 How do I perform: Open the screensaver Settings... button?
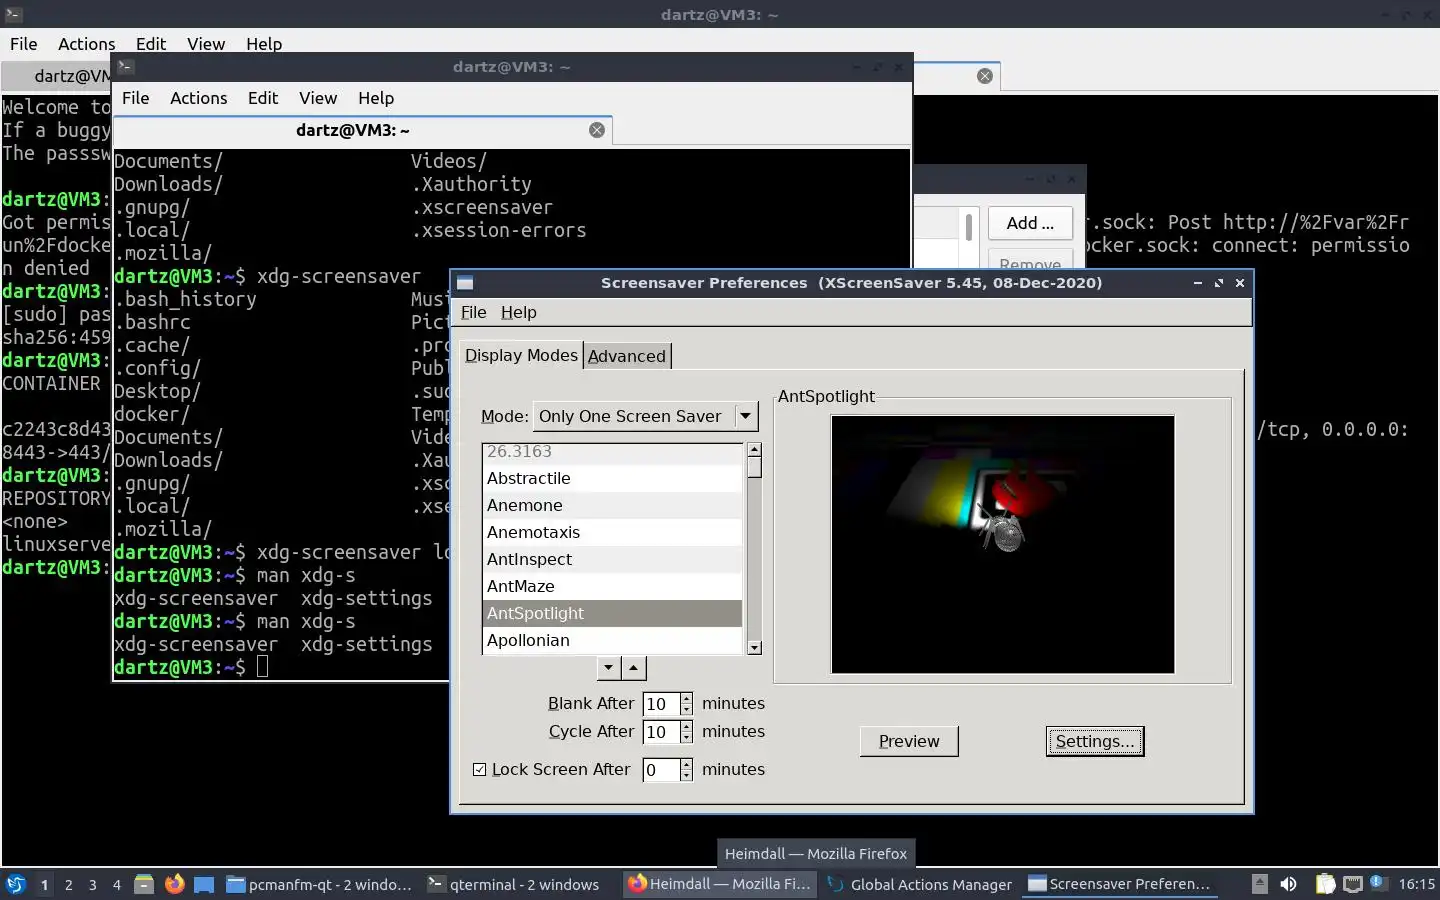pos(1095,741)
